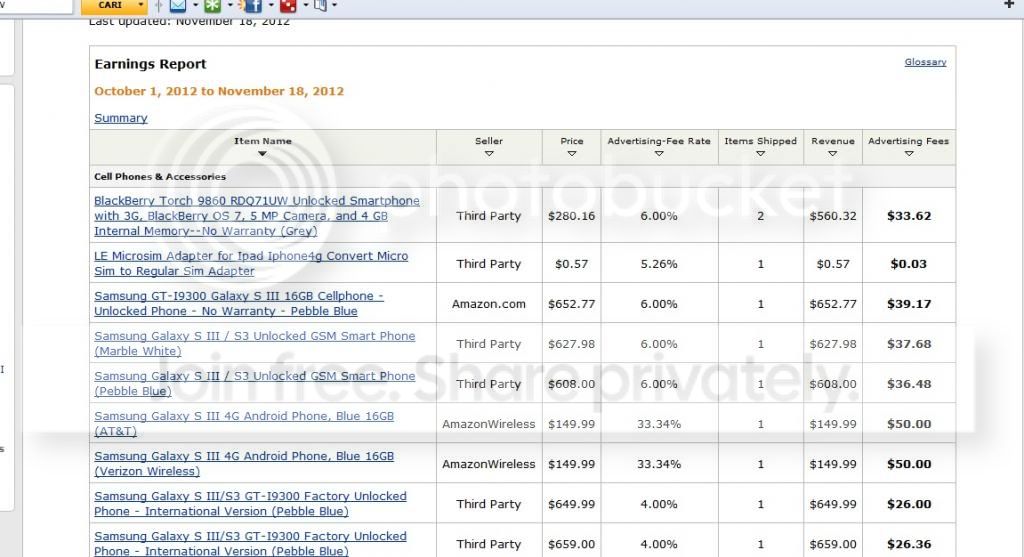Open the CARI button dropdown arrow

tap(141, 5)
